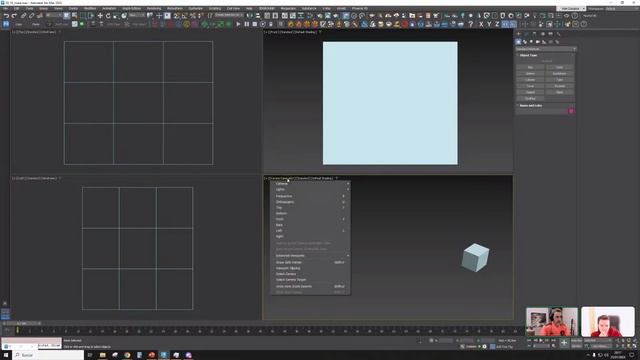The height and width of the screenshot is (360, 640).
Task: Click the Play button in second toolbar row
Action: 238,24
